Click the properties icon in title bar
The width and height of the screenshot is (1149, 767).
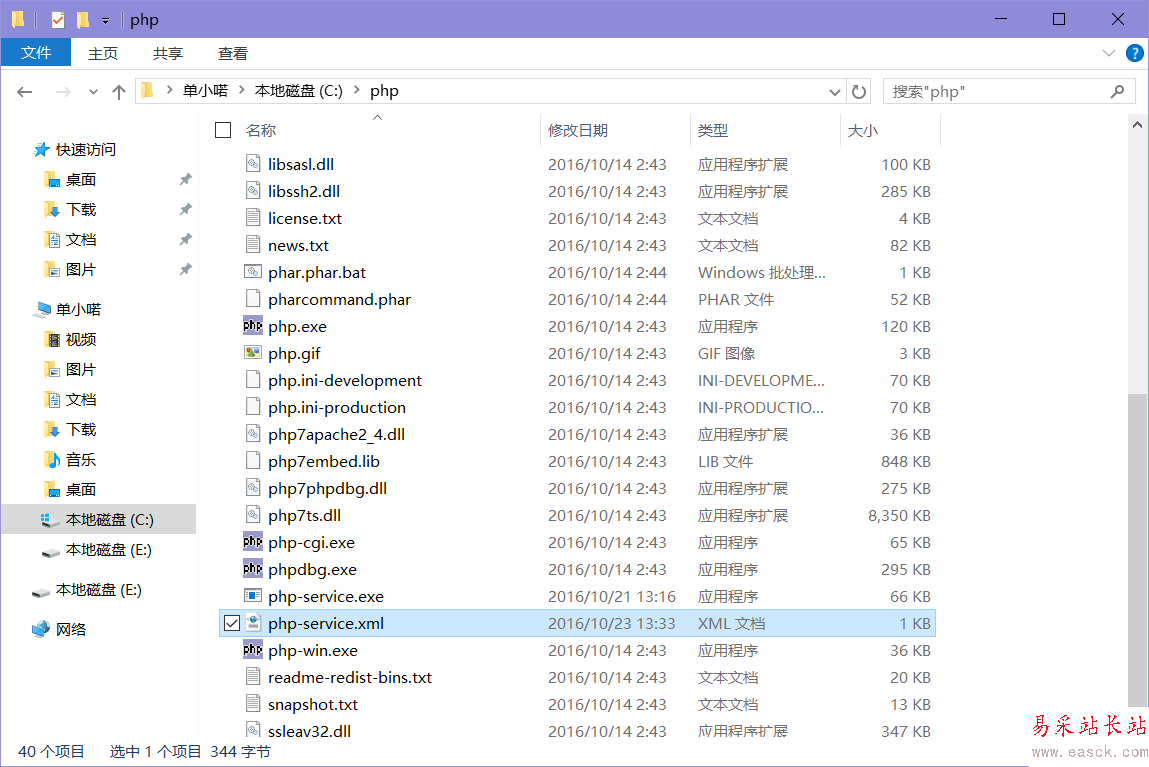tap(58, 20)
